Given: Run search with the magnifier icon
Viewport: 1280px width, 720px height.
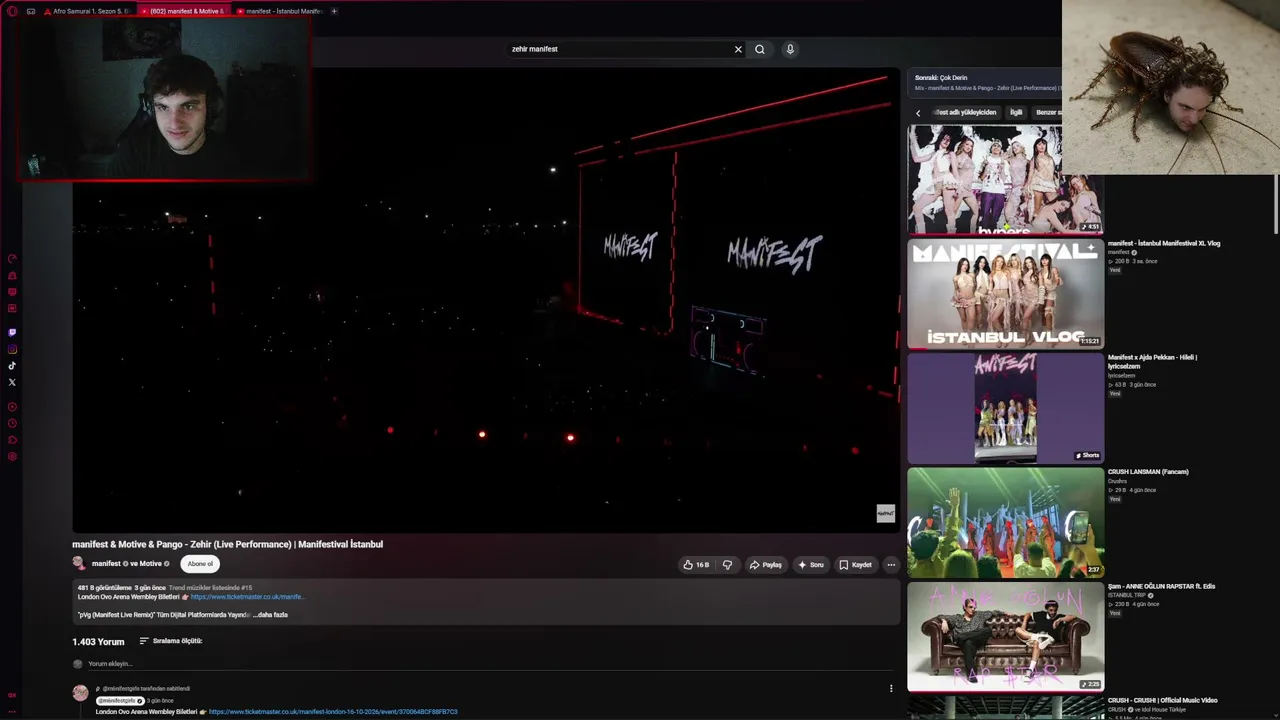Looking at the screenshot, I should [x=760, y=49].
